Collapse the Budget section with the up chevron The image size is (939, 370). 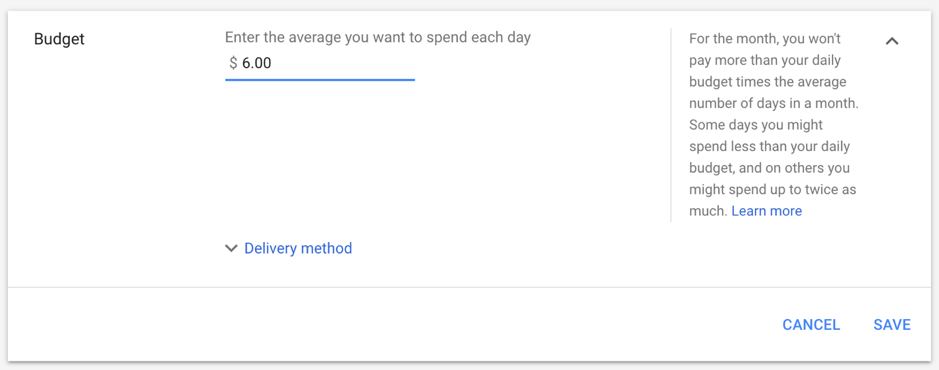(892, 41)
